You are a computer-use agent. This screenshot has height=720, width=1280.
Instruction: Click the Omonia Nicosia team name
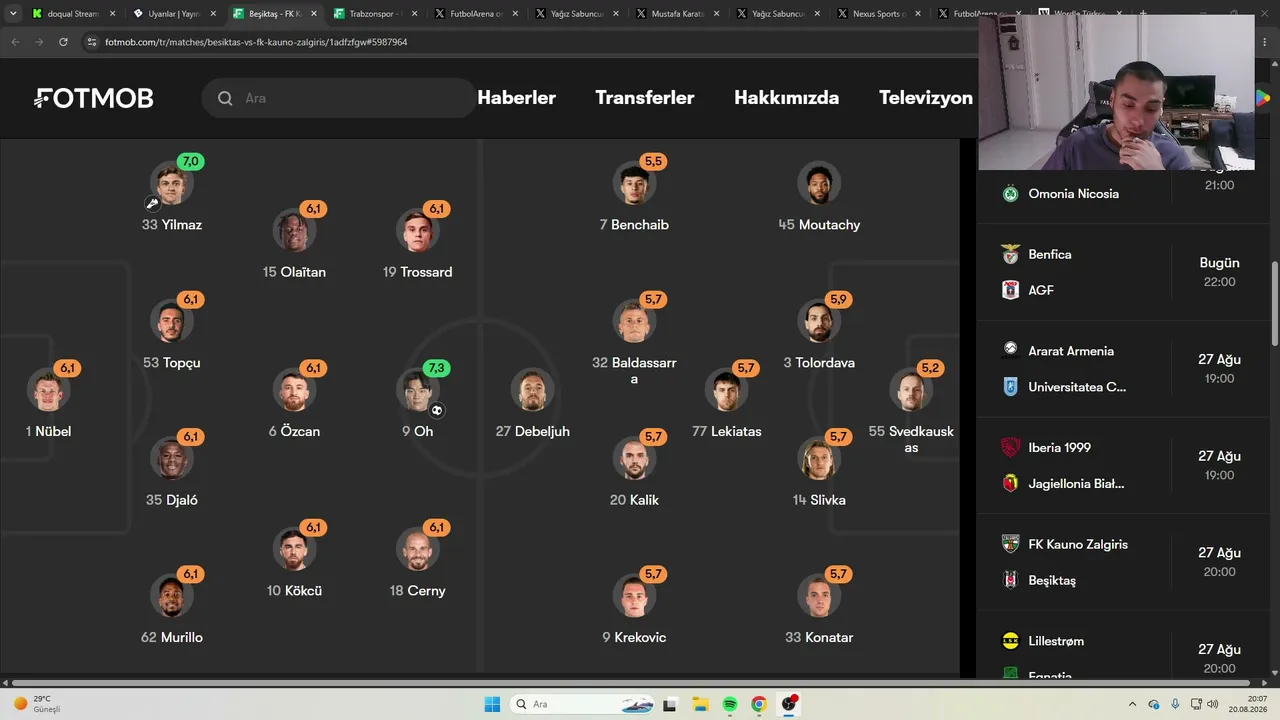1074,194
